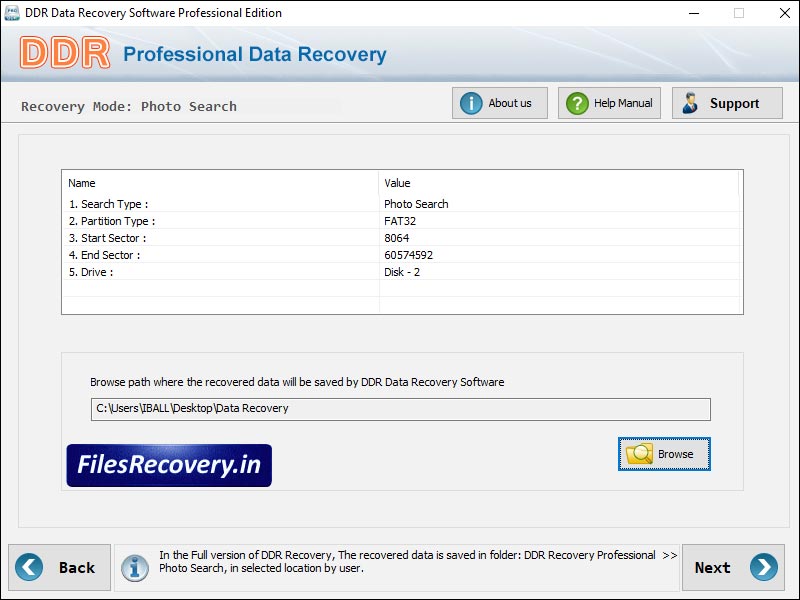This screenshot has width=800, height=600.
Task: Click the Support button
Action: pyautogui.click(x=726, y=102)
